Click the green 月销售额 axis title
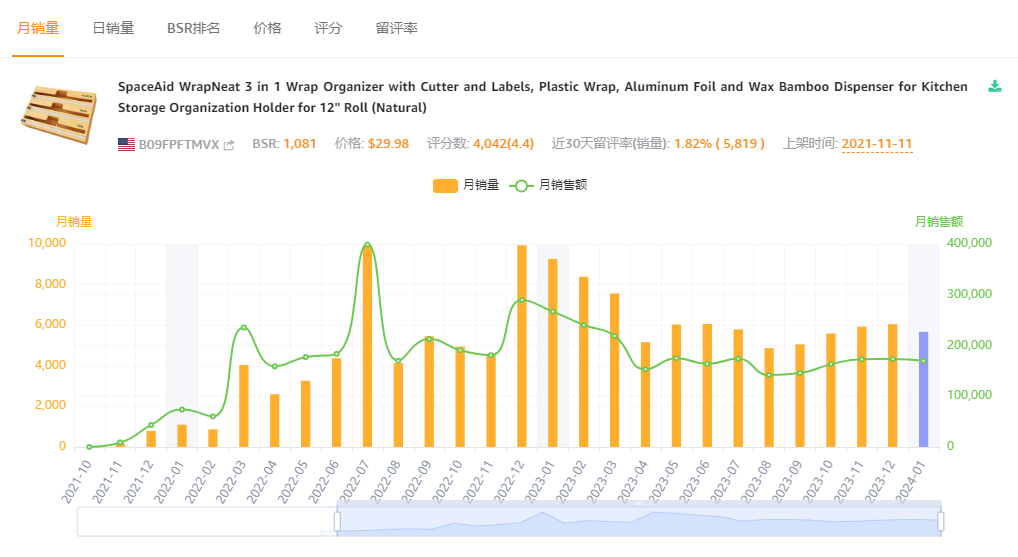The width and height of the screenshot is (1018, 557). tap(939, 221)
